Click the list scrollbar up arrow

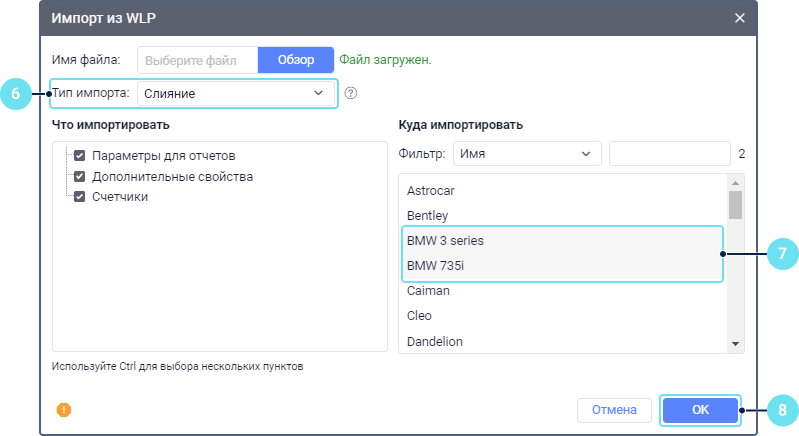[736, 183]
